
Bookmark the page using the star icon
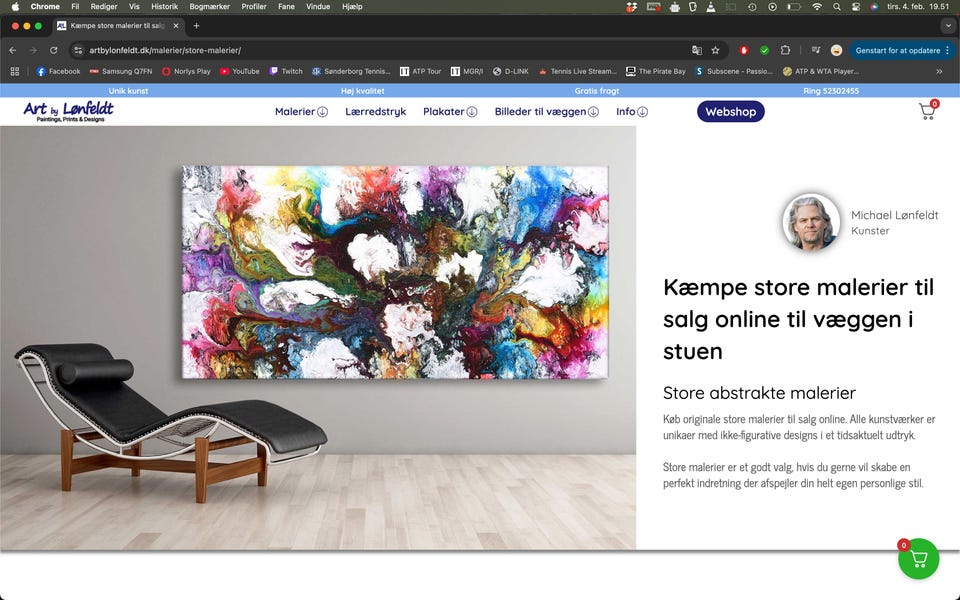pyautogui.click(x=715, y=50)
